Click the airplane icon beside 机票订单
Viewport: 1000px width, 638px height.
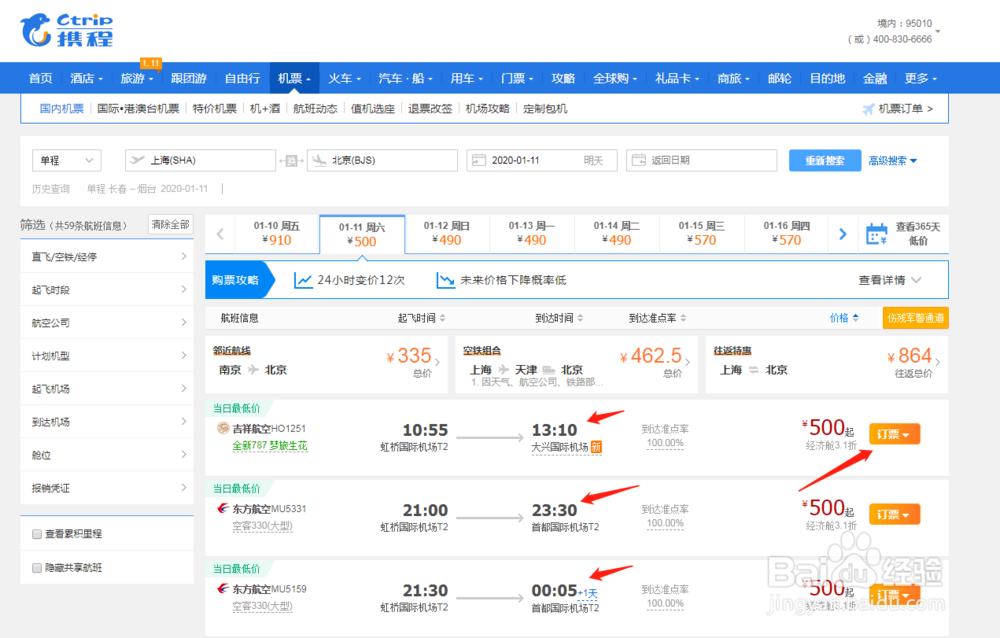[x=868, y=109]
